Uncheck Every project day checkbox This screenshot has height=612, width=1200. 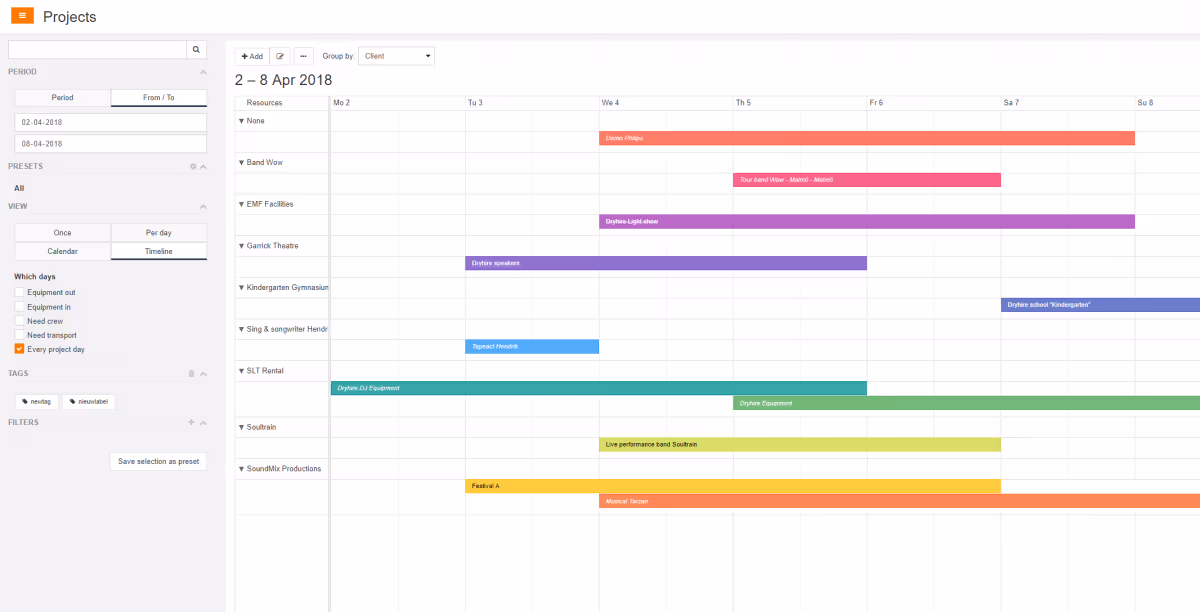[x=19, y=349]
